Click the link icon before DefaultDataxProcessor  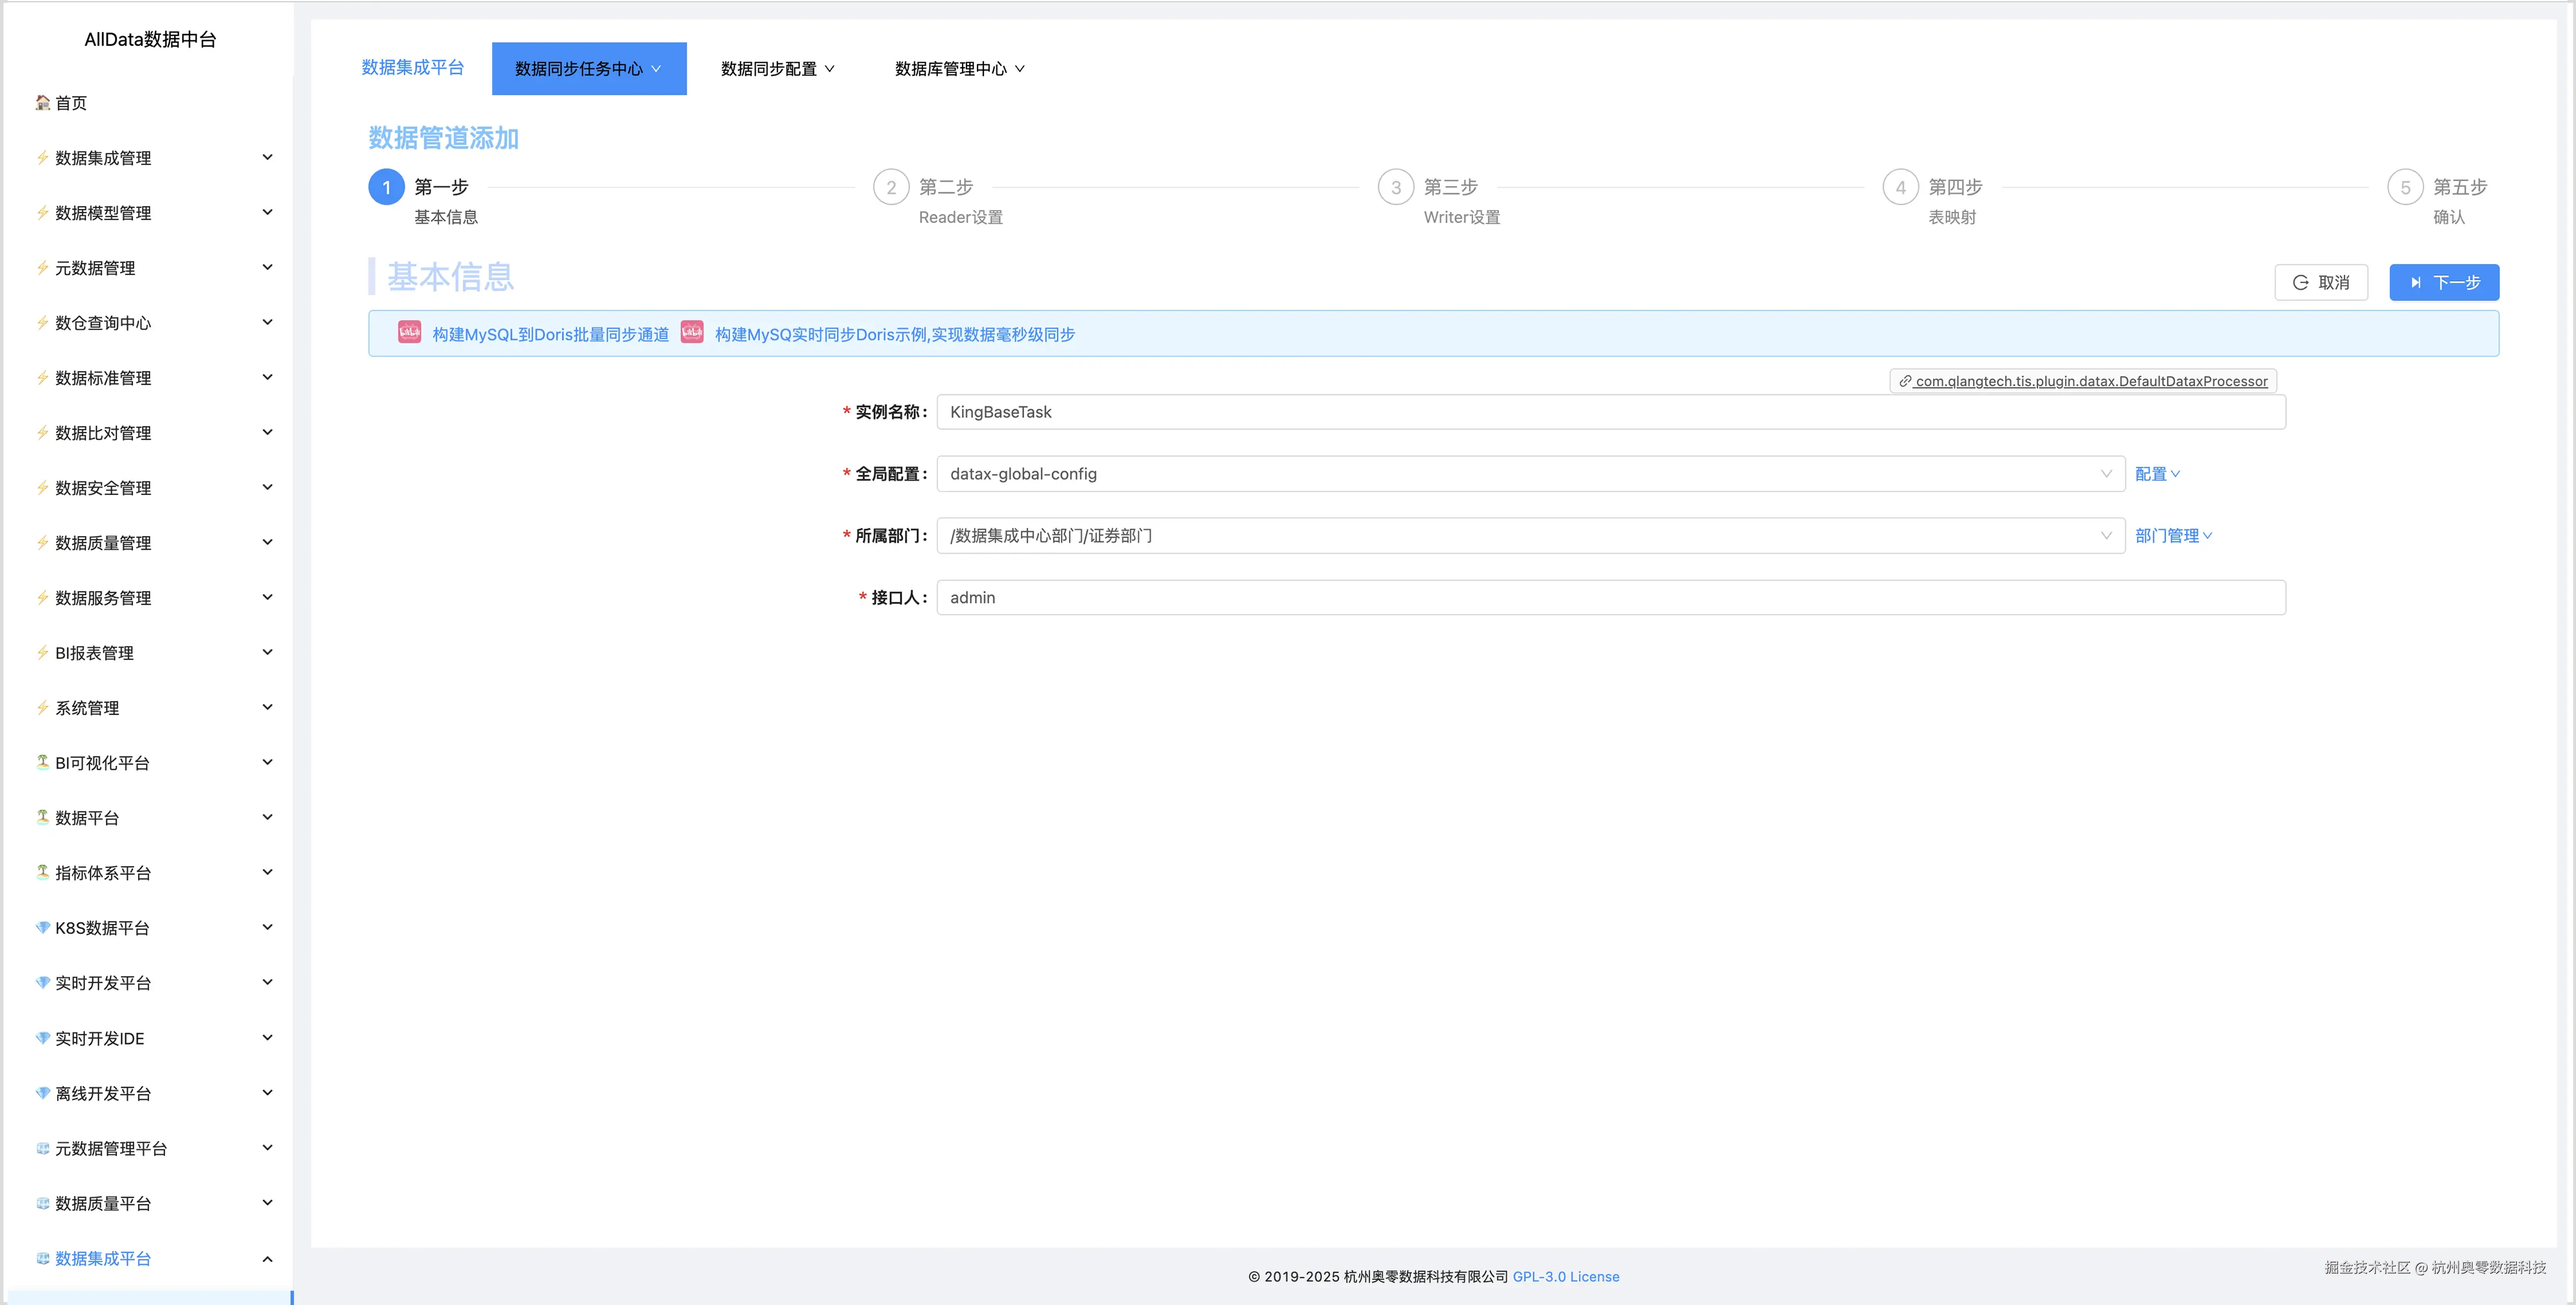tap(1904, 381)
